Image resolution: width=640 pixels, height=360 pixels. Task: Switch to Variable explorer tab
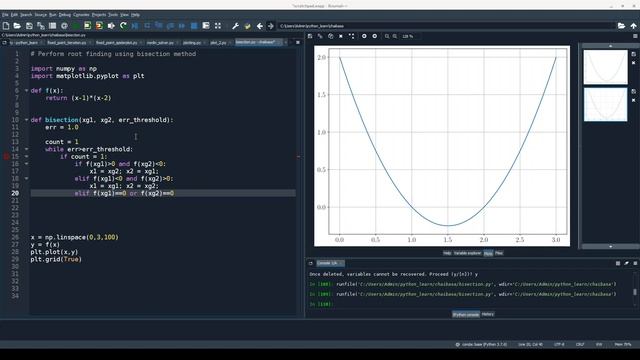click(x=467, y=253)
